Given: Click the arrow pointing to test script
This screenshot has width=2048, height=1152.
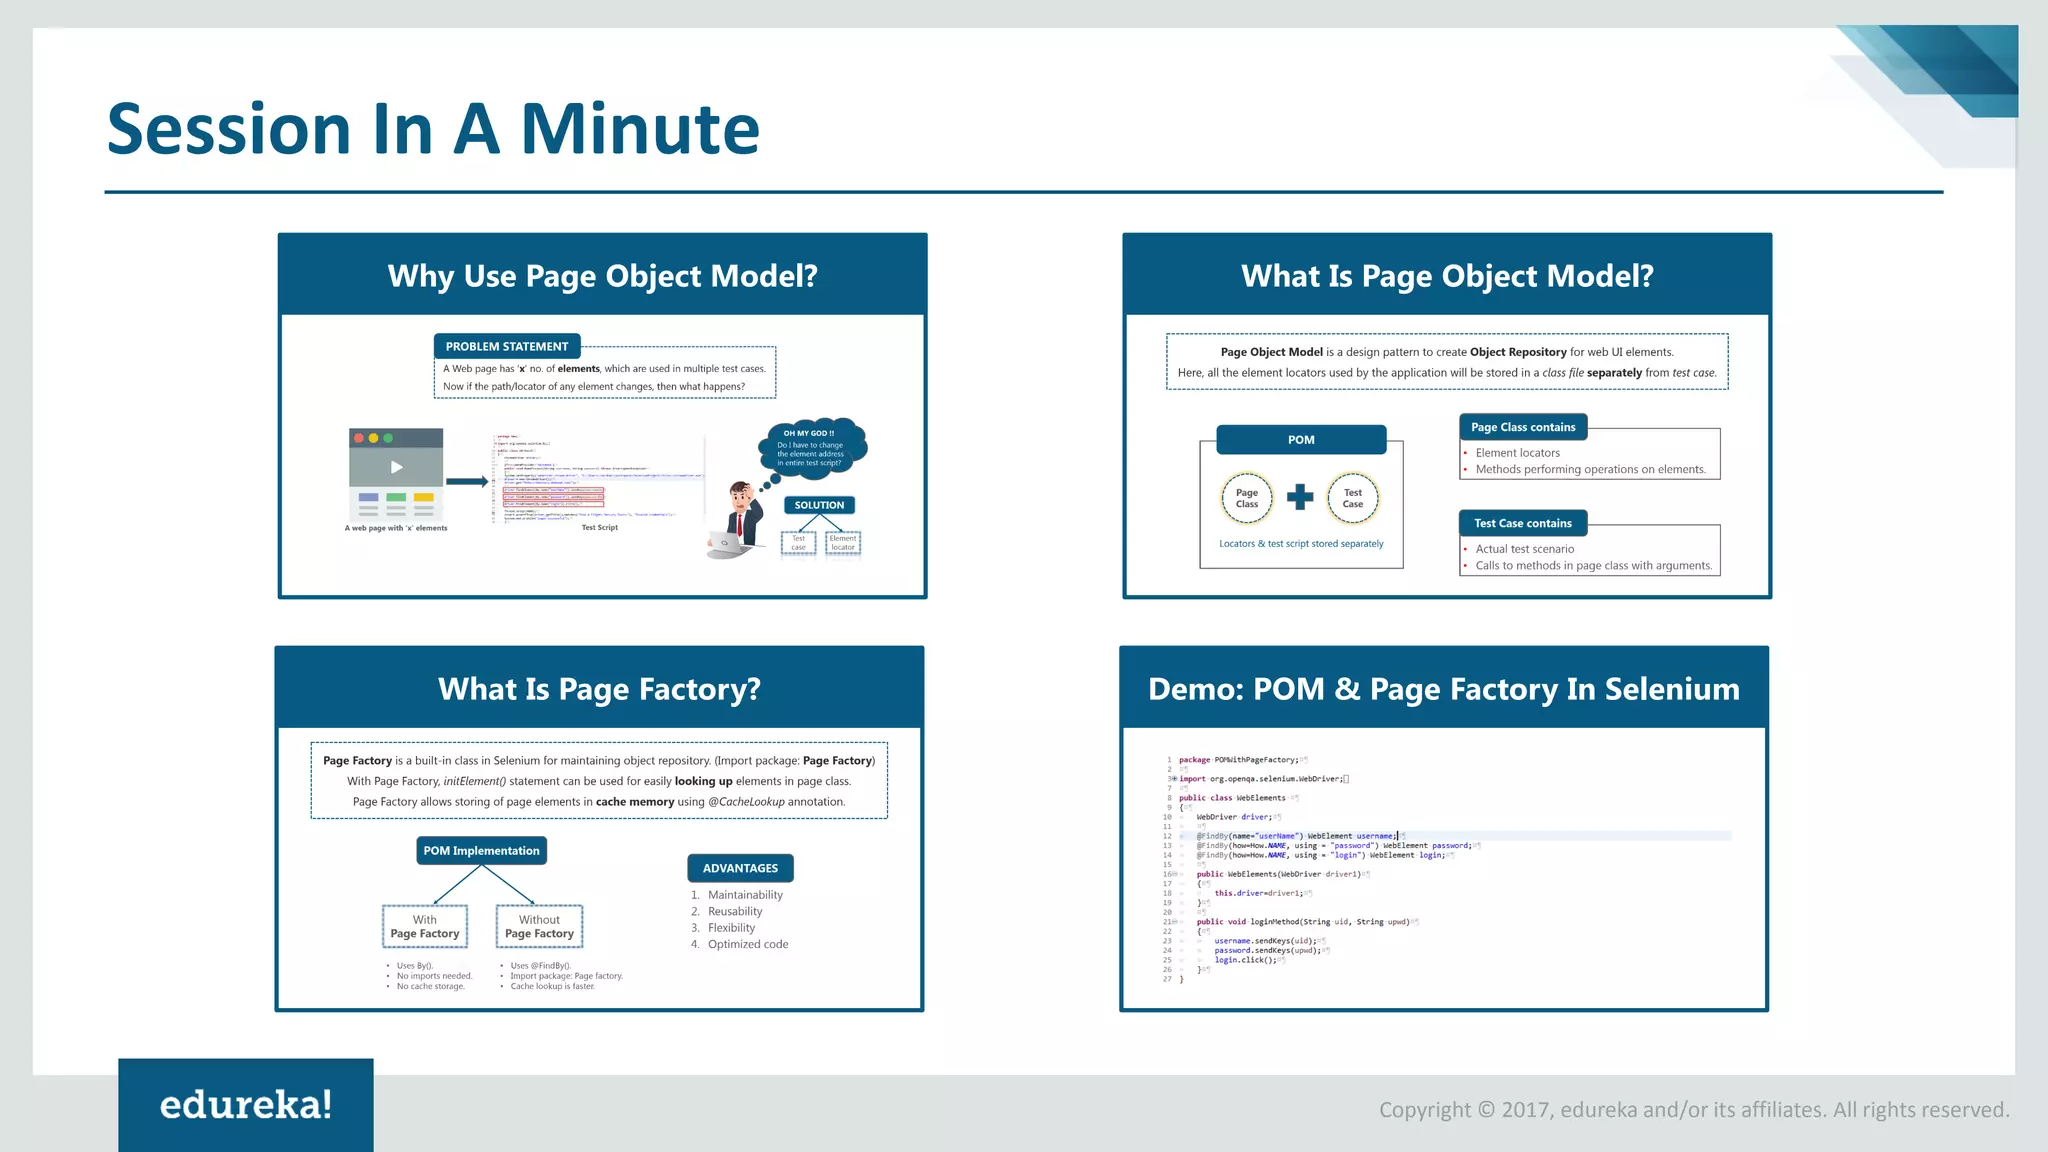Looking at the screenshot, I should tap(466, 482).
